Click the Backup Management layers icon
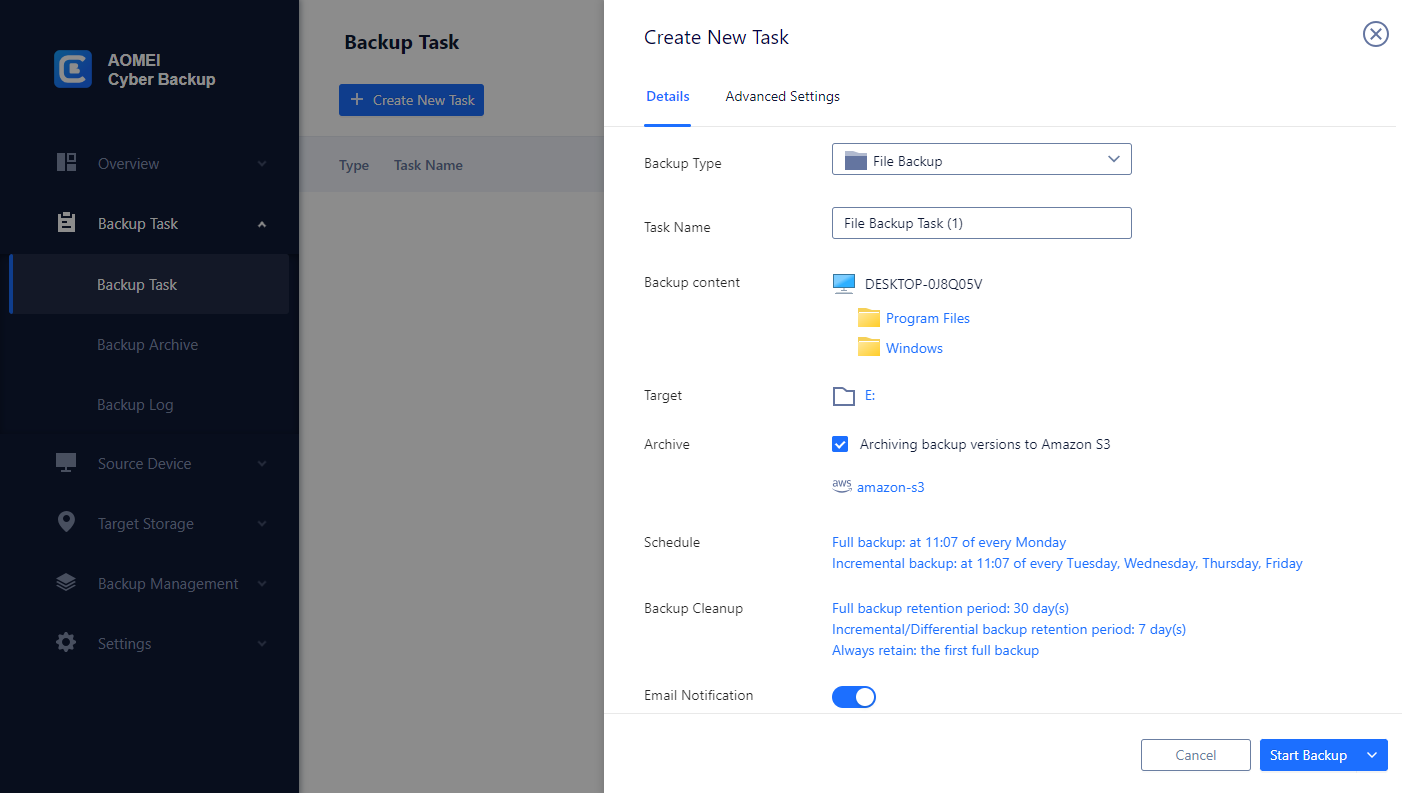 click(x=67, y=583)
